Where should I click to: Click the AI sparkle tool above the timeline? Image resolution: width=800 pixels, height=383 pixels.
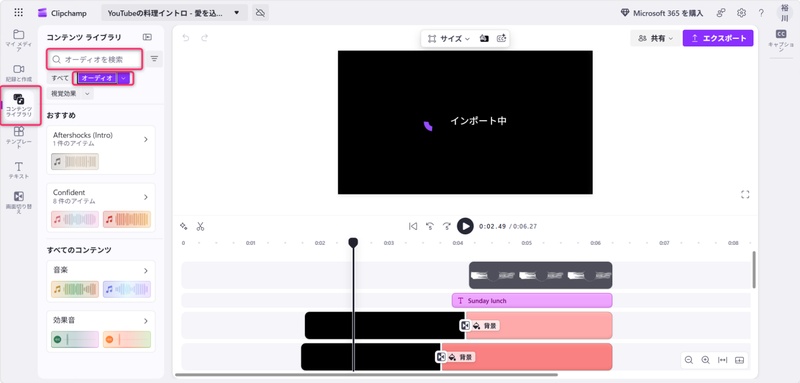[x=184, y=226]
